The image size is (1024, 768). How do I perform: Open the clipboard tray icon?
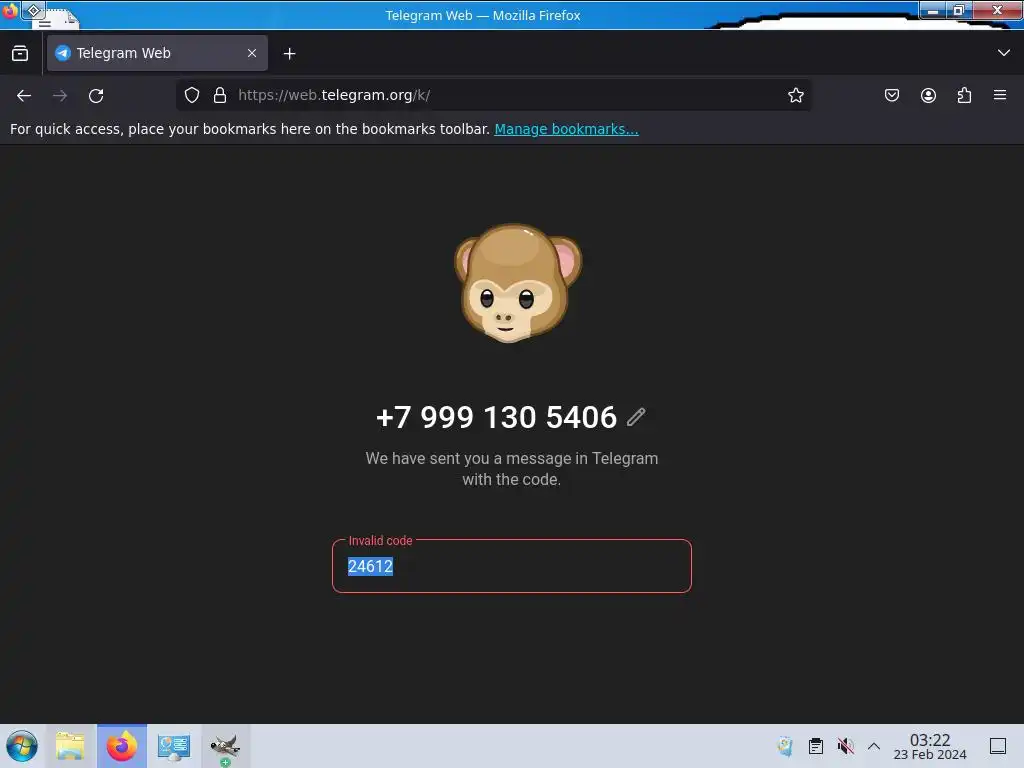(816, 746)
